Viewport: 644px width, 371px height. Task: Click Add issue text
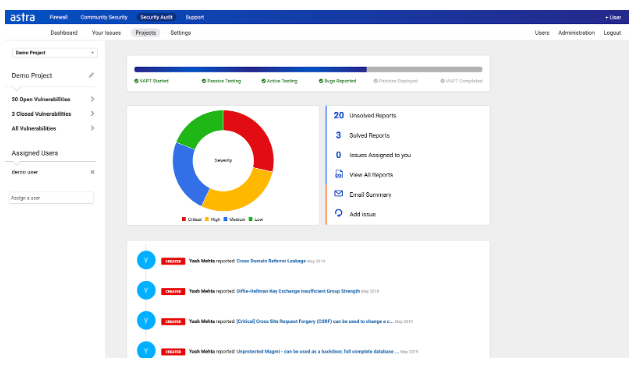[x=362, y=214]
